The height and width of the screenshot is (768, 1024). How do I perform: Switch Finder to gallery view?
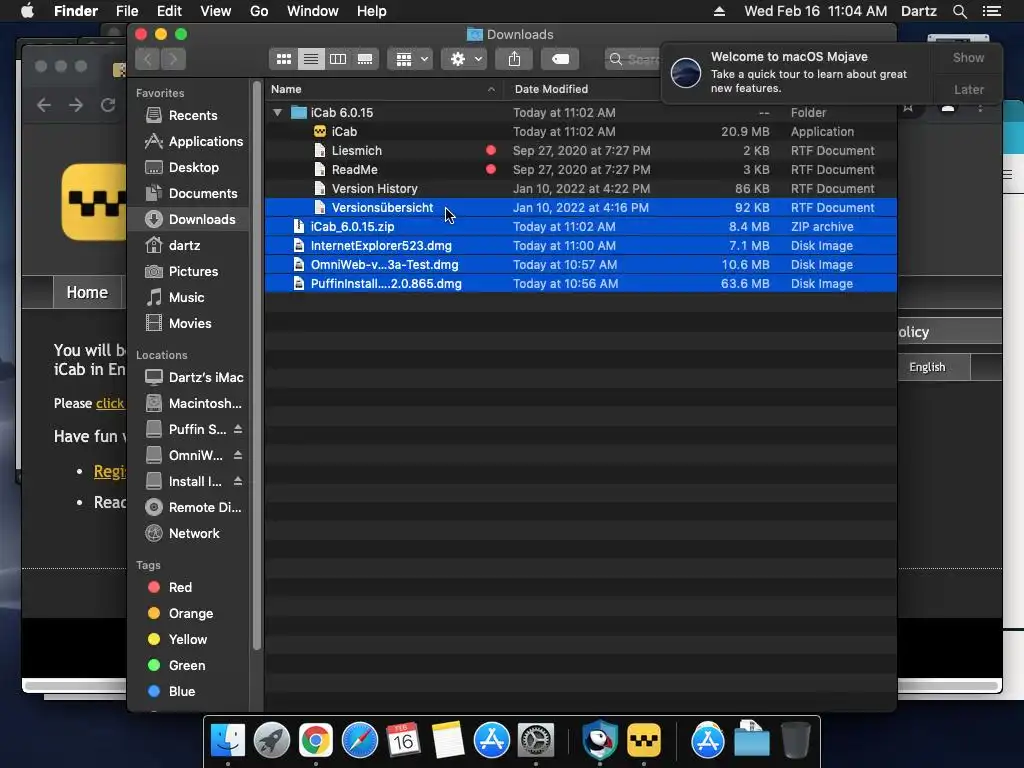pos(365,59)
